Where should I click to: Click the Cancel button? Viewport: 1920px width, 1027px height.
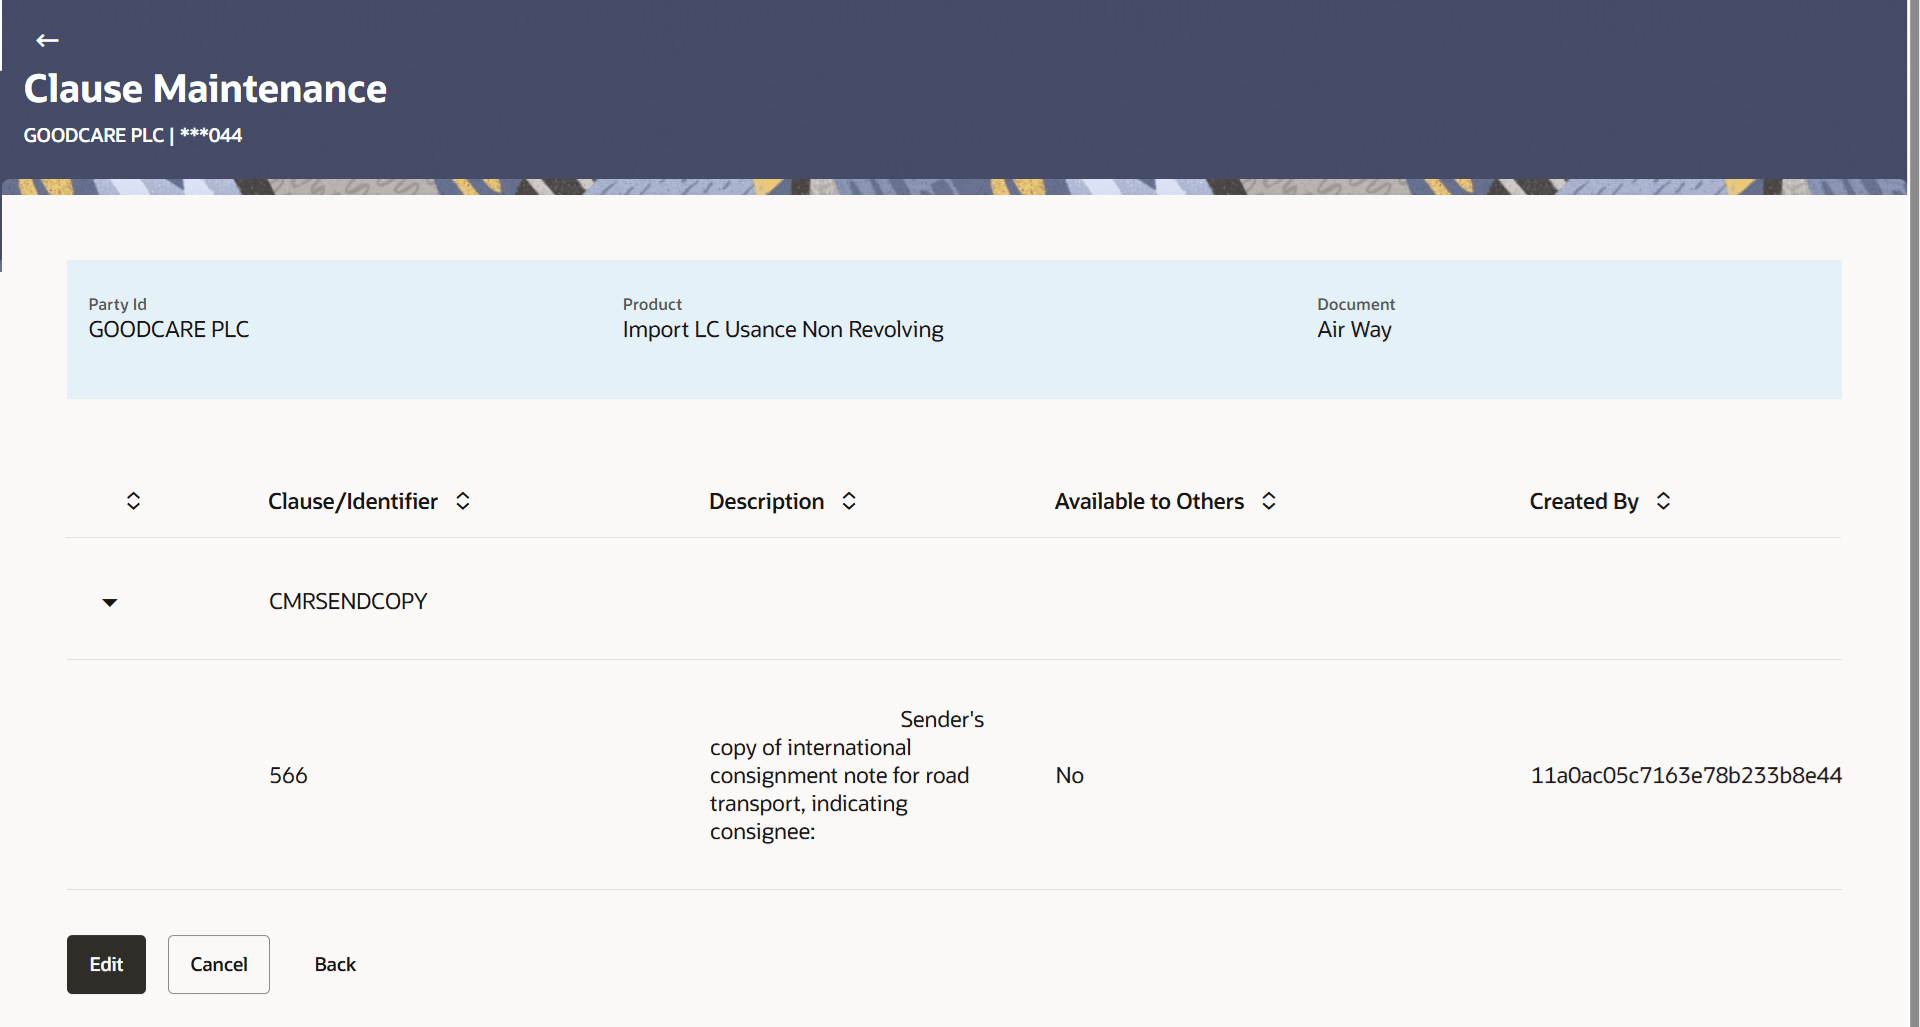click(x=218, y=964)
